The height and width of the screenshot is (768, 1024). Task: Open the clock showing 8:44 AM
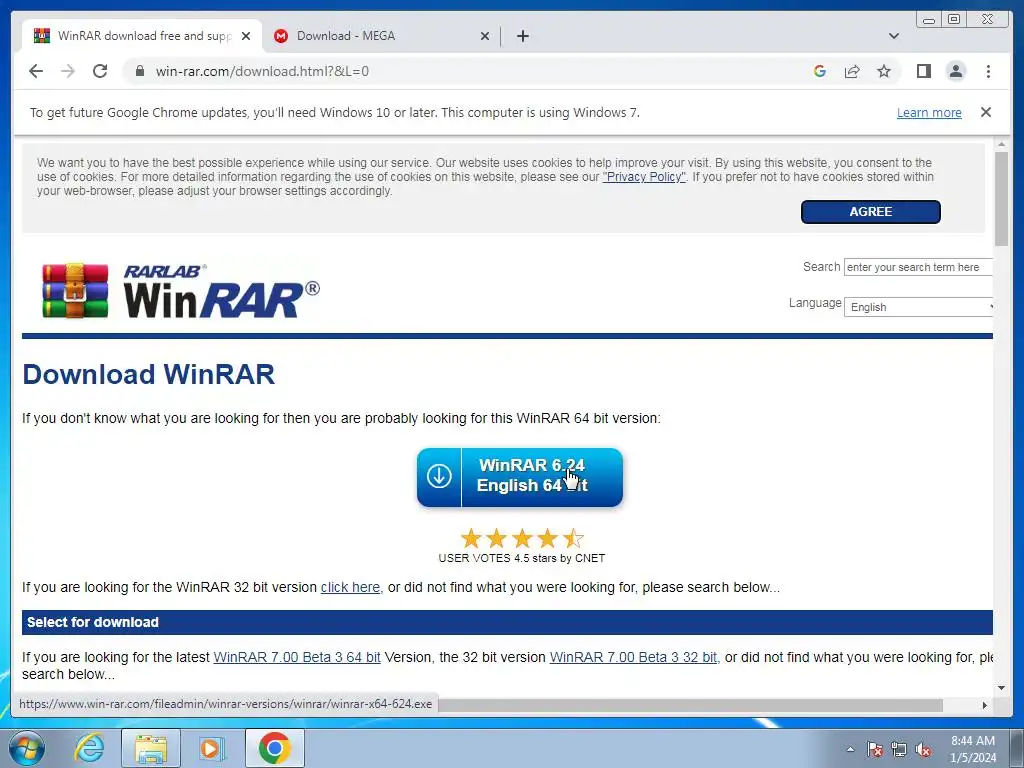973,749
